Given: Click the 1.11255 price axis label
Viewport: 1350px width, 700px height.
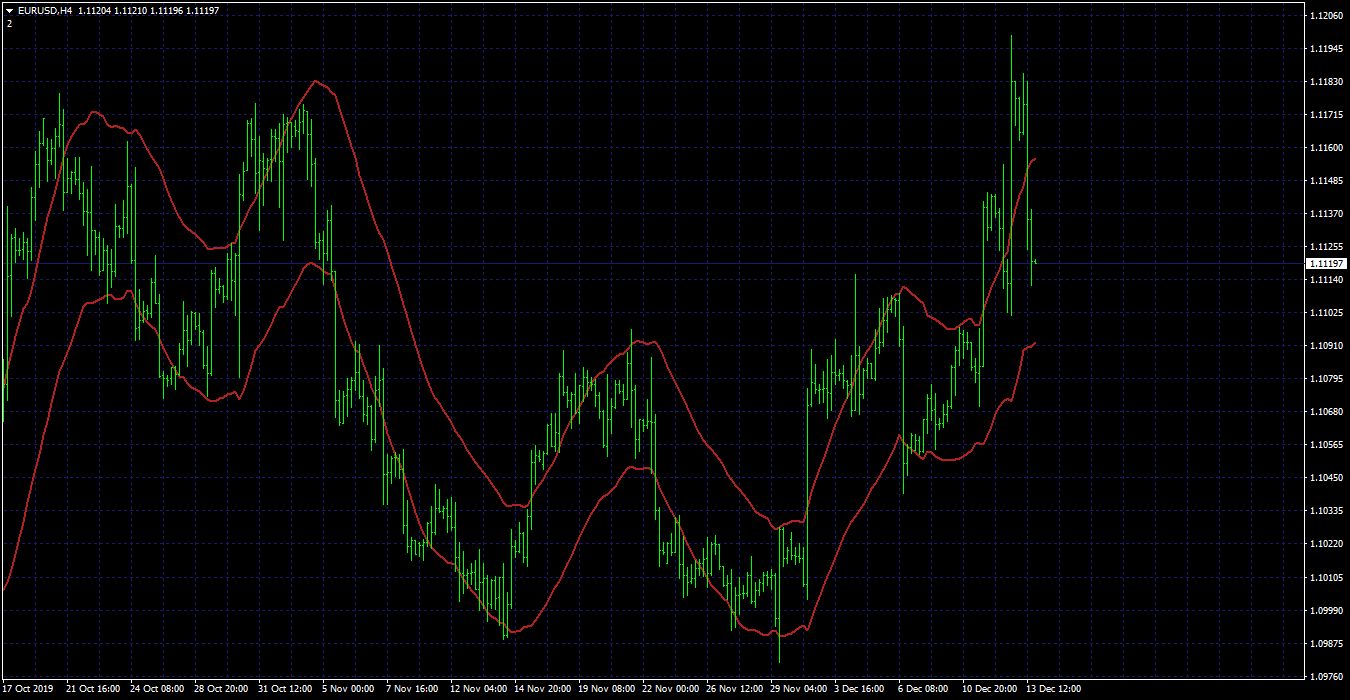Looking at the screenshot, I should click(x=1326, y=247).
